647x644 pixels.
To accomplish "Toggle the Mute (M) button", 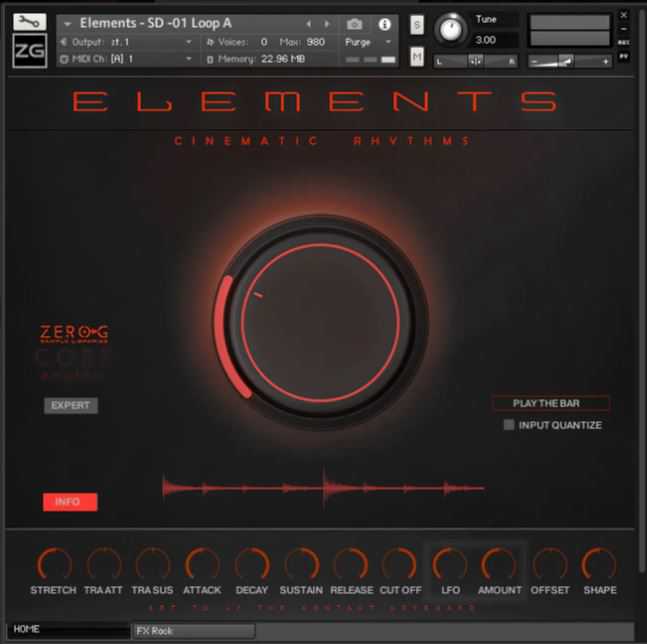I will 417,57.
